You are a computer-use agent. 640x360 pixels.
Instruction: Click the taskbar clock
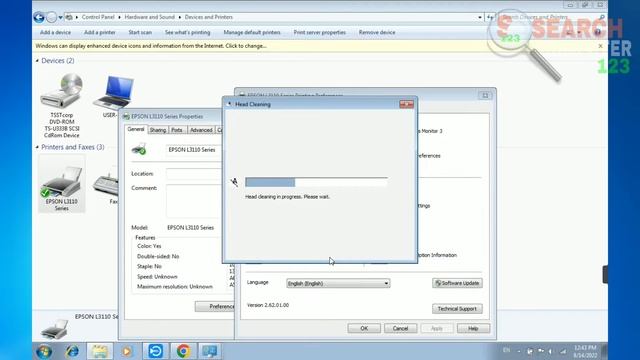585,351
